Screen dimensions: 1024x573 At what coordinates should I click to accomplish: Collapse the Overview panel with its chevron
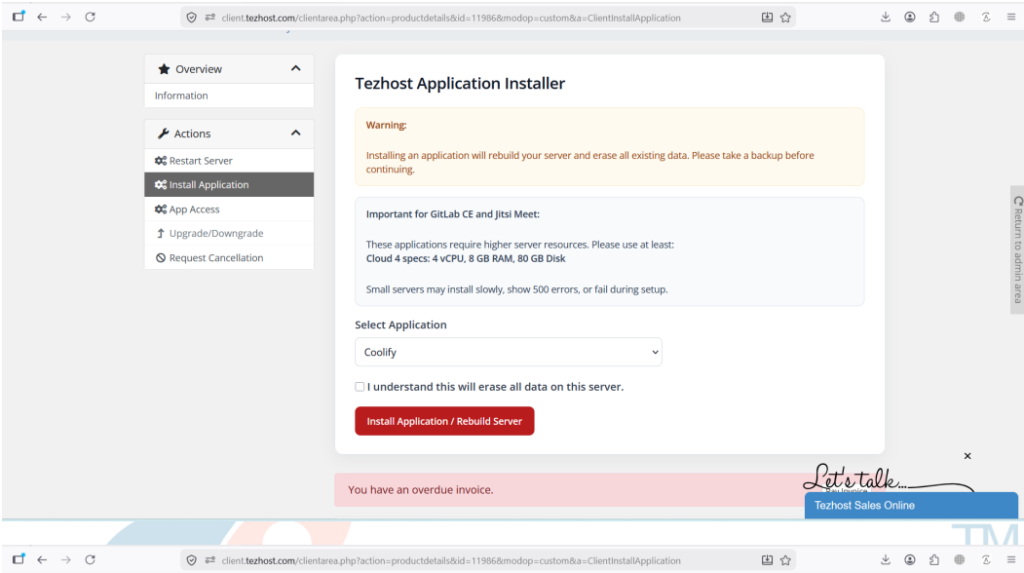coord(296,69)
